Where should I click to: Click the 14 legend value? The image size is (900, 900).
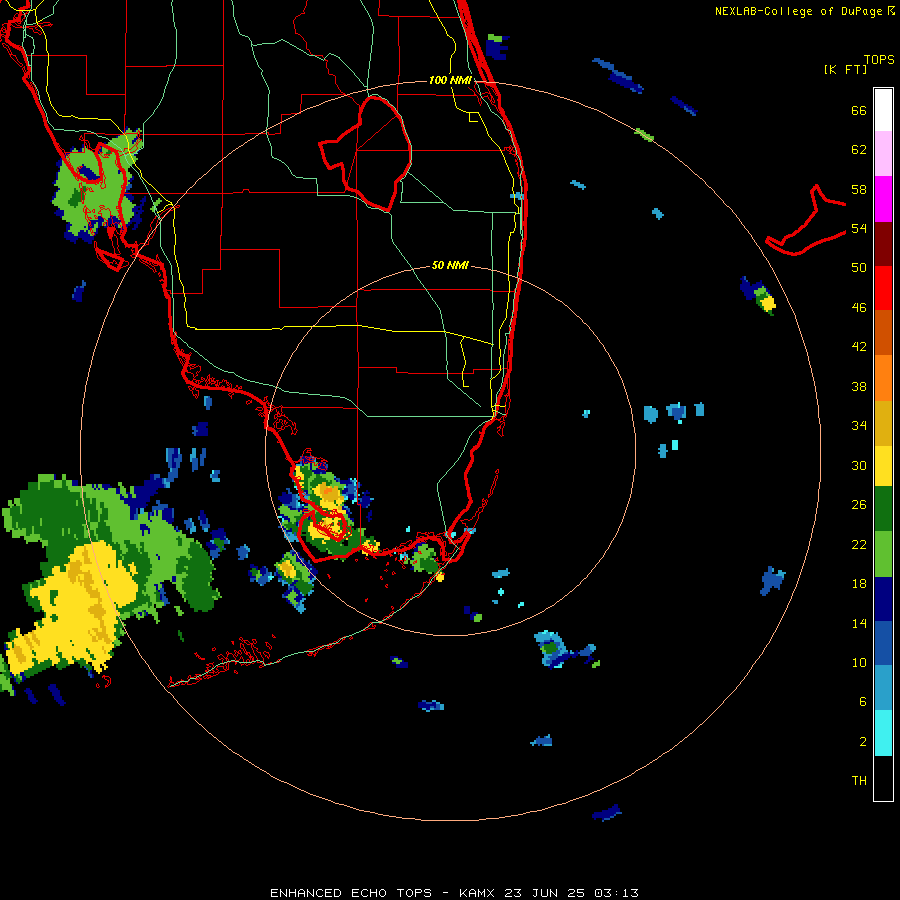[x=859, y=623]
